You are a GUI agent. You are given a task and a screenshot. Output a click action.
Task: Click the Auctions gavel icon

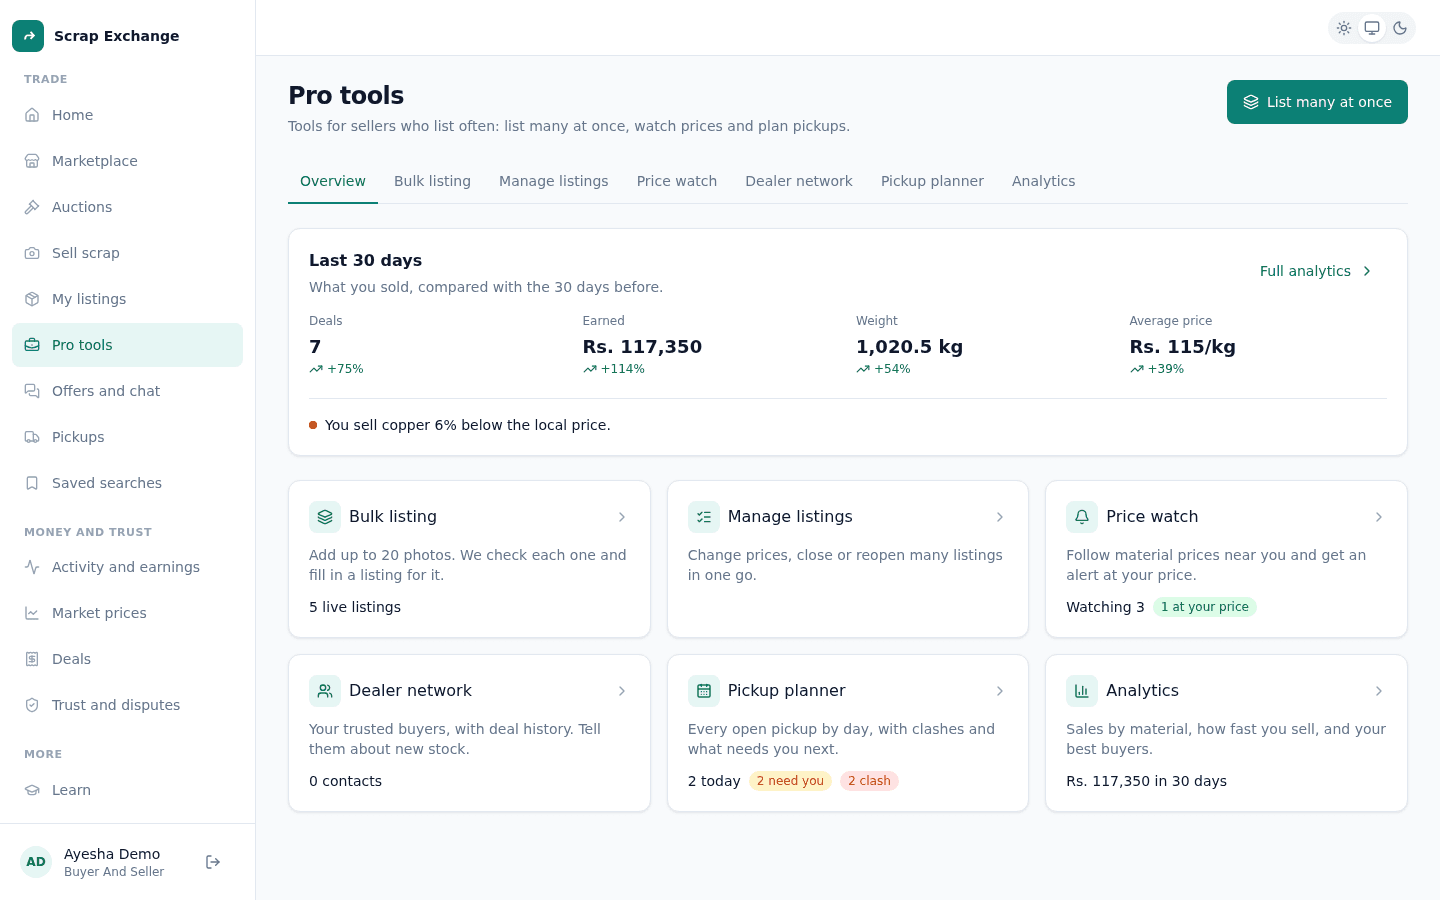click(x=32, y=207)
